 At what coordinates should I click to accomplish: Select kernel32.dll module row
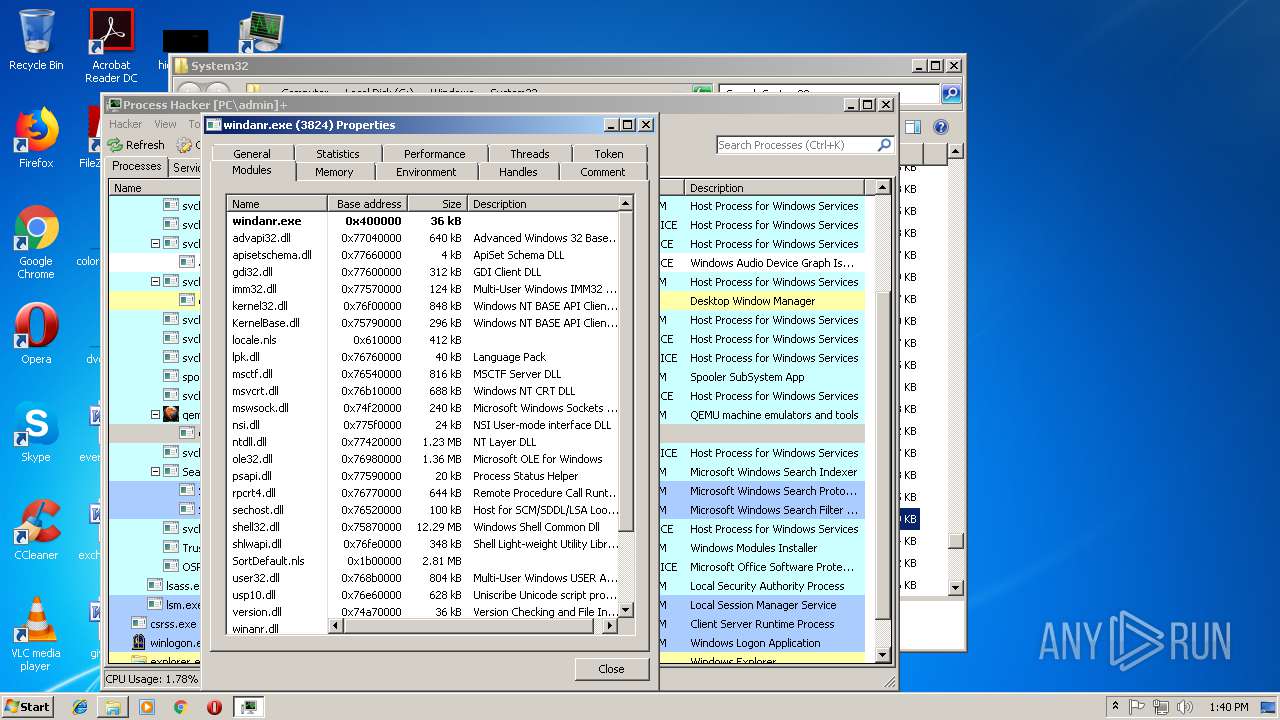coord(424,306)
